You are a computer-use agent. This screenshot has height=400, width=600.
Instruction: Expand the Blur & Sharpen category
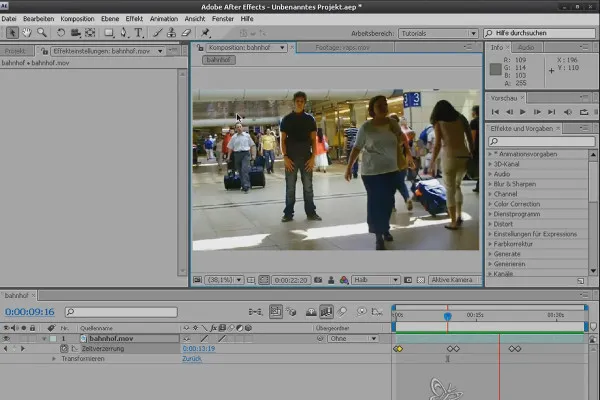coord(490,184)
